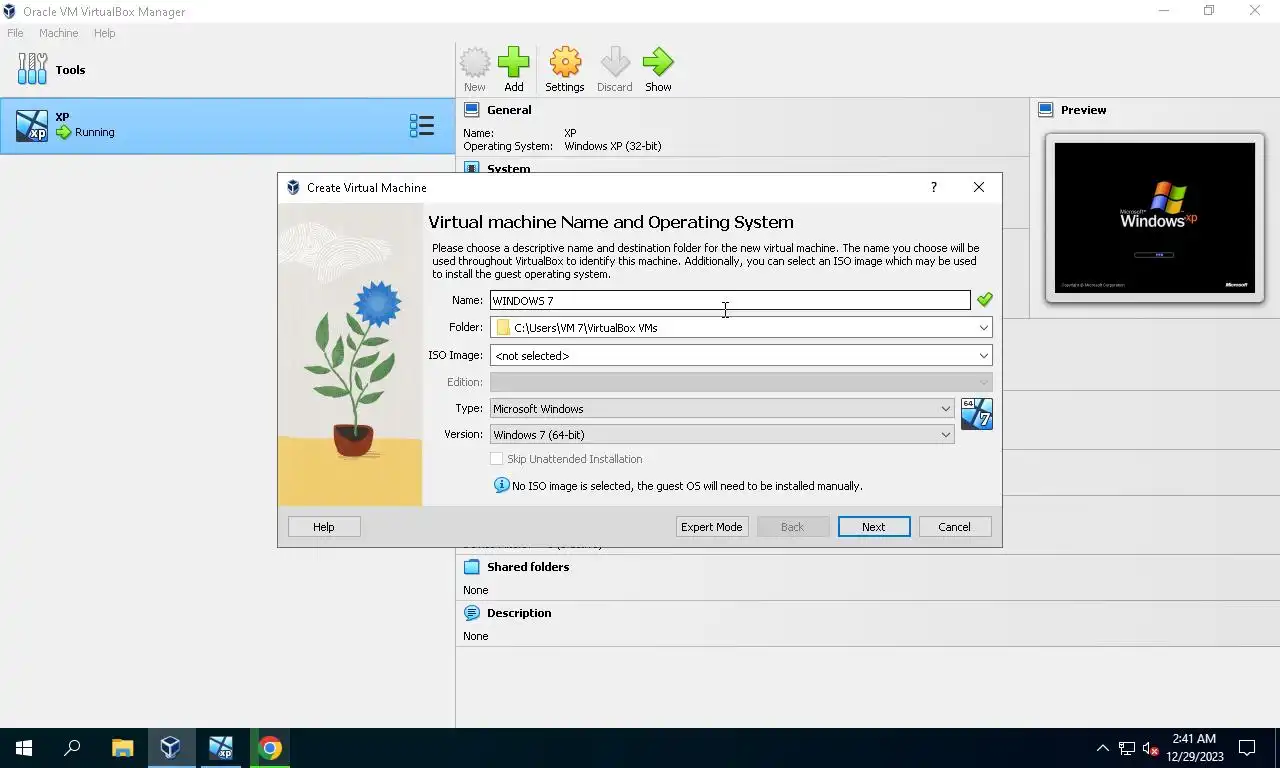Click the Description heading

click(x=519, y=613)
